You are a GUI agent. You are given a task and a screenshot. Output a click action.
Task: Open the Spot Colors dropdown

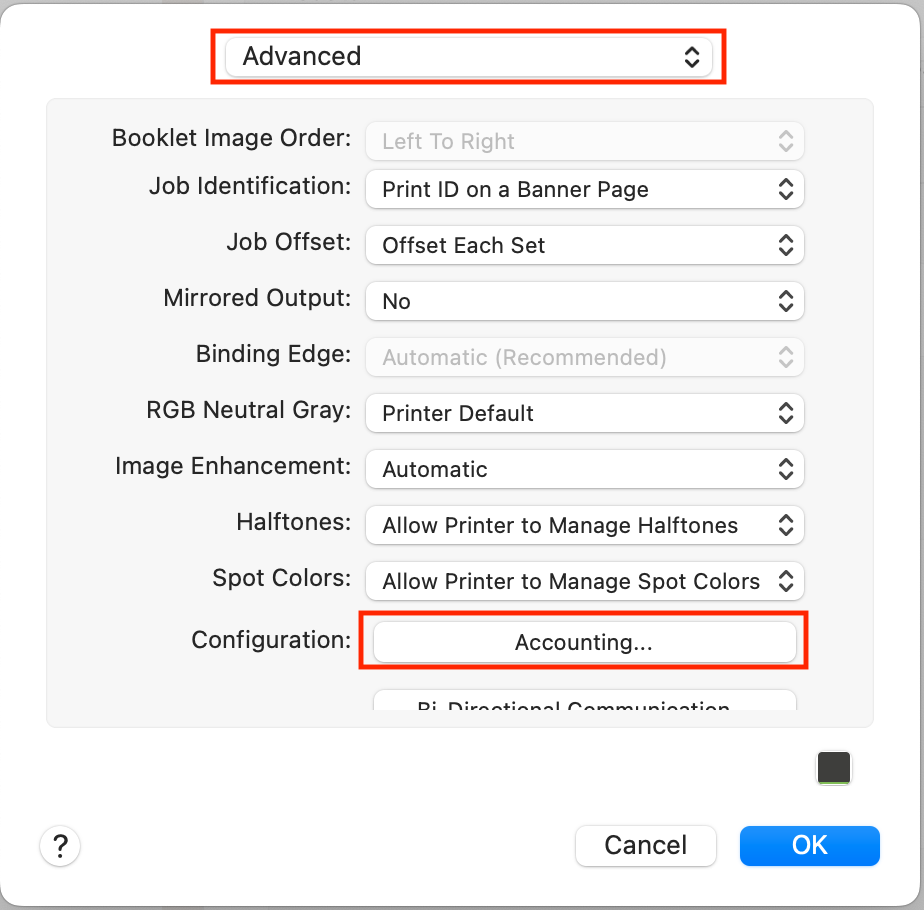coord(584,581)
